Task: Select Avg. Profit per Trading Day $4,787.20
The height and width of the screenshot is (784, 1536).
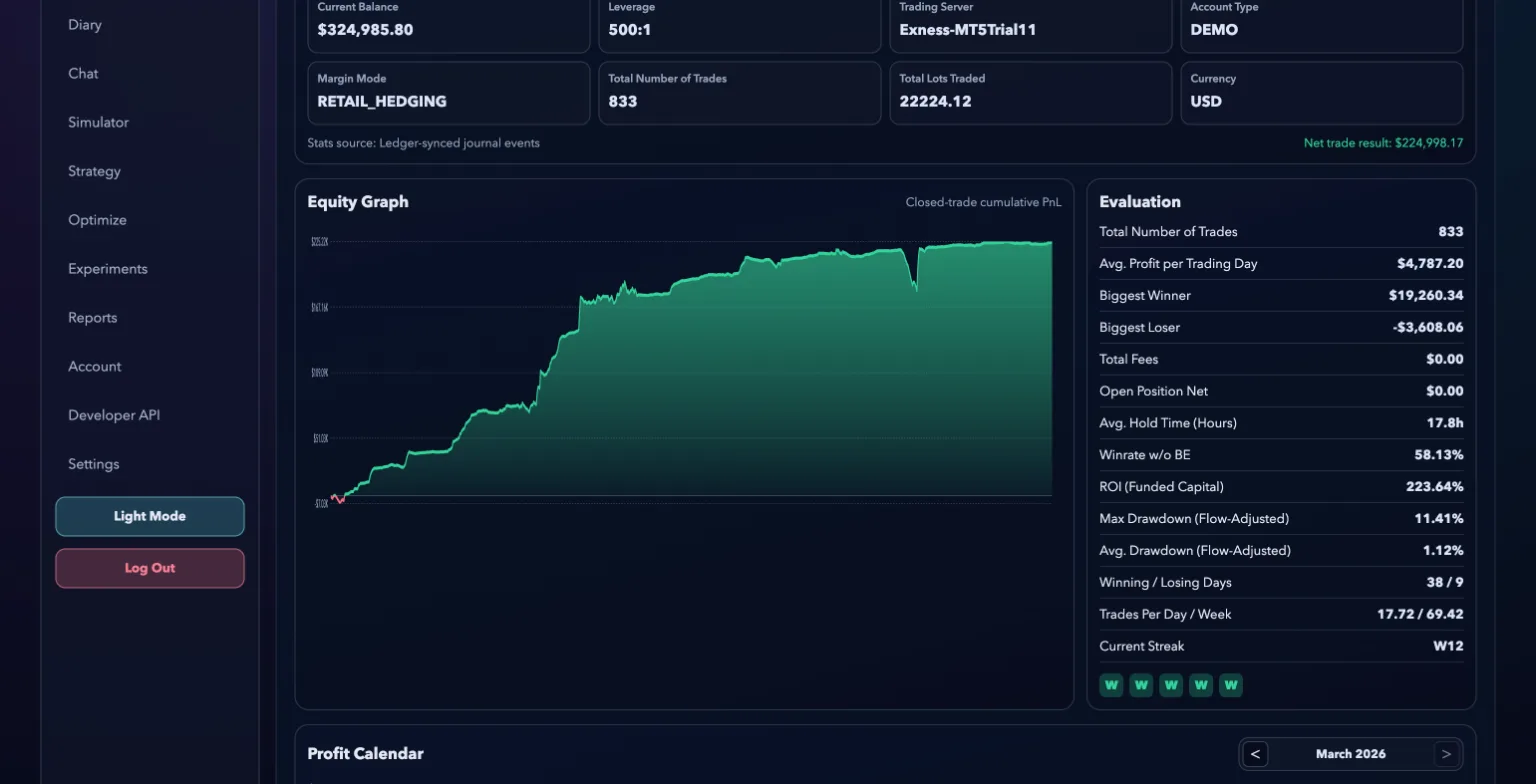Action: tap(1430, 264)
